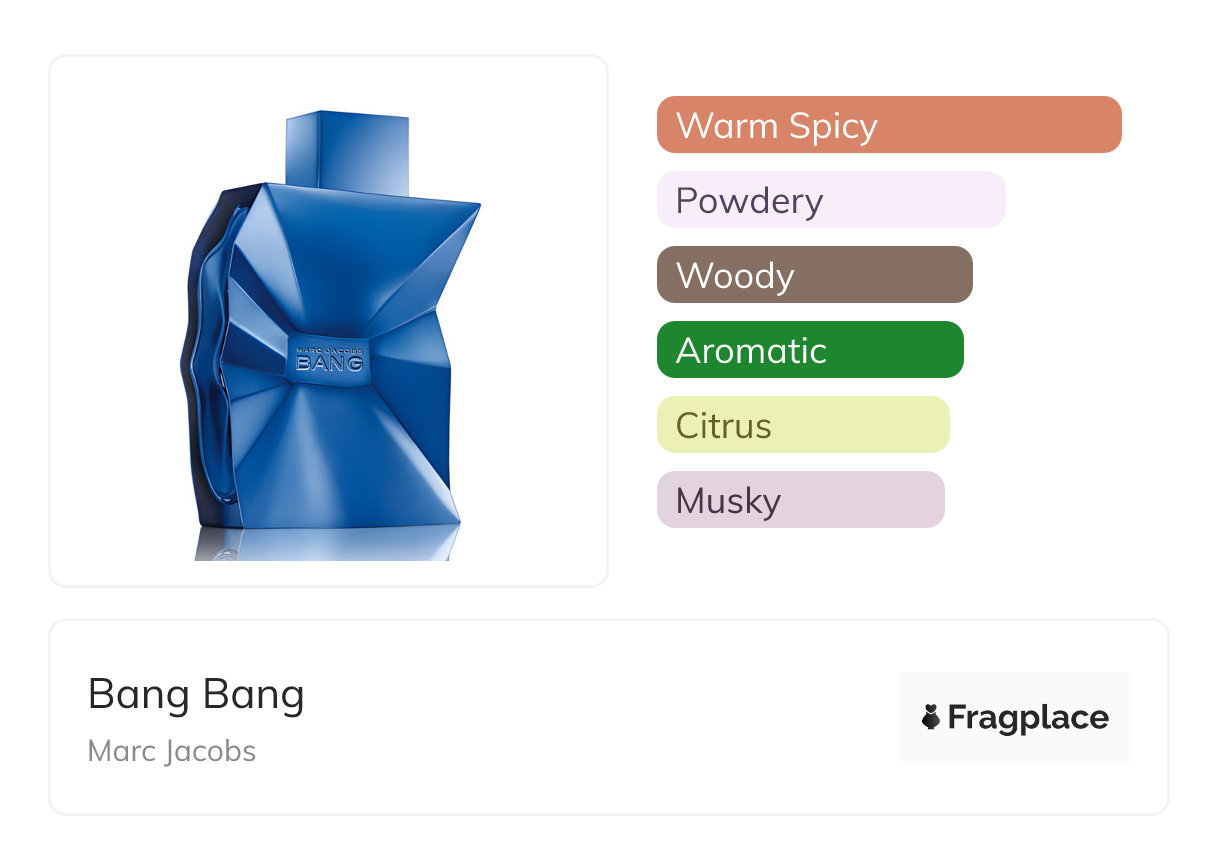
Task: Click the brown Woody accord bar
Action: point(814,275)
